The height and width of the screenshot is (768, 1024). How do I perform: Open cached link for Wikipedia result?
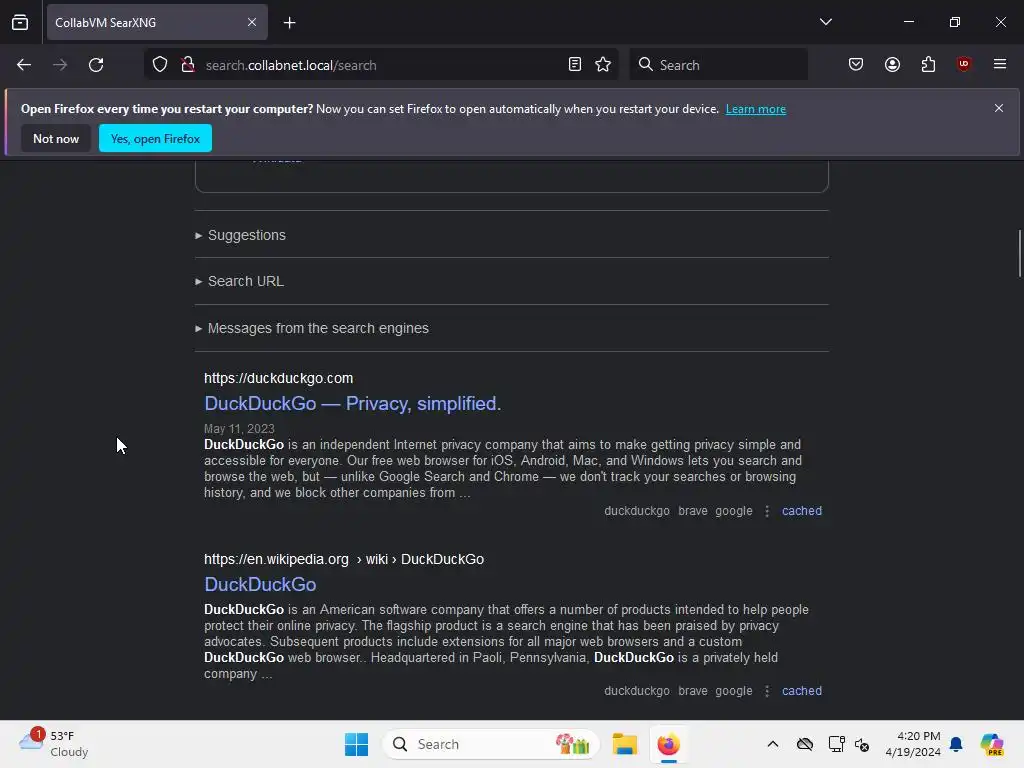802,691
